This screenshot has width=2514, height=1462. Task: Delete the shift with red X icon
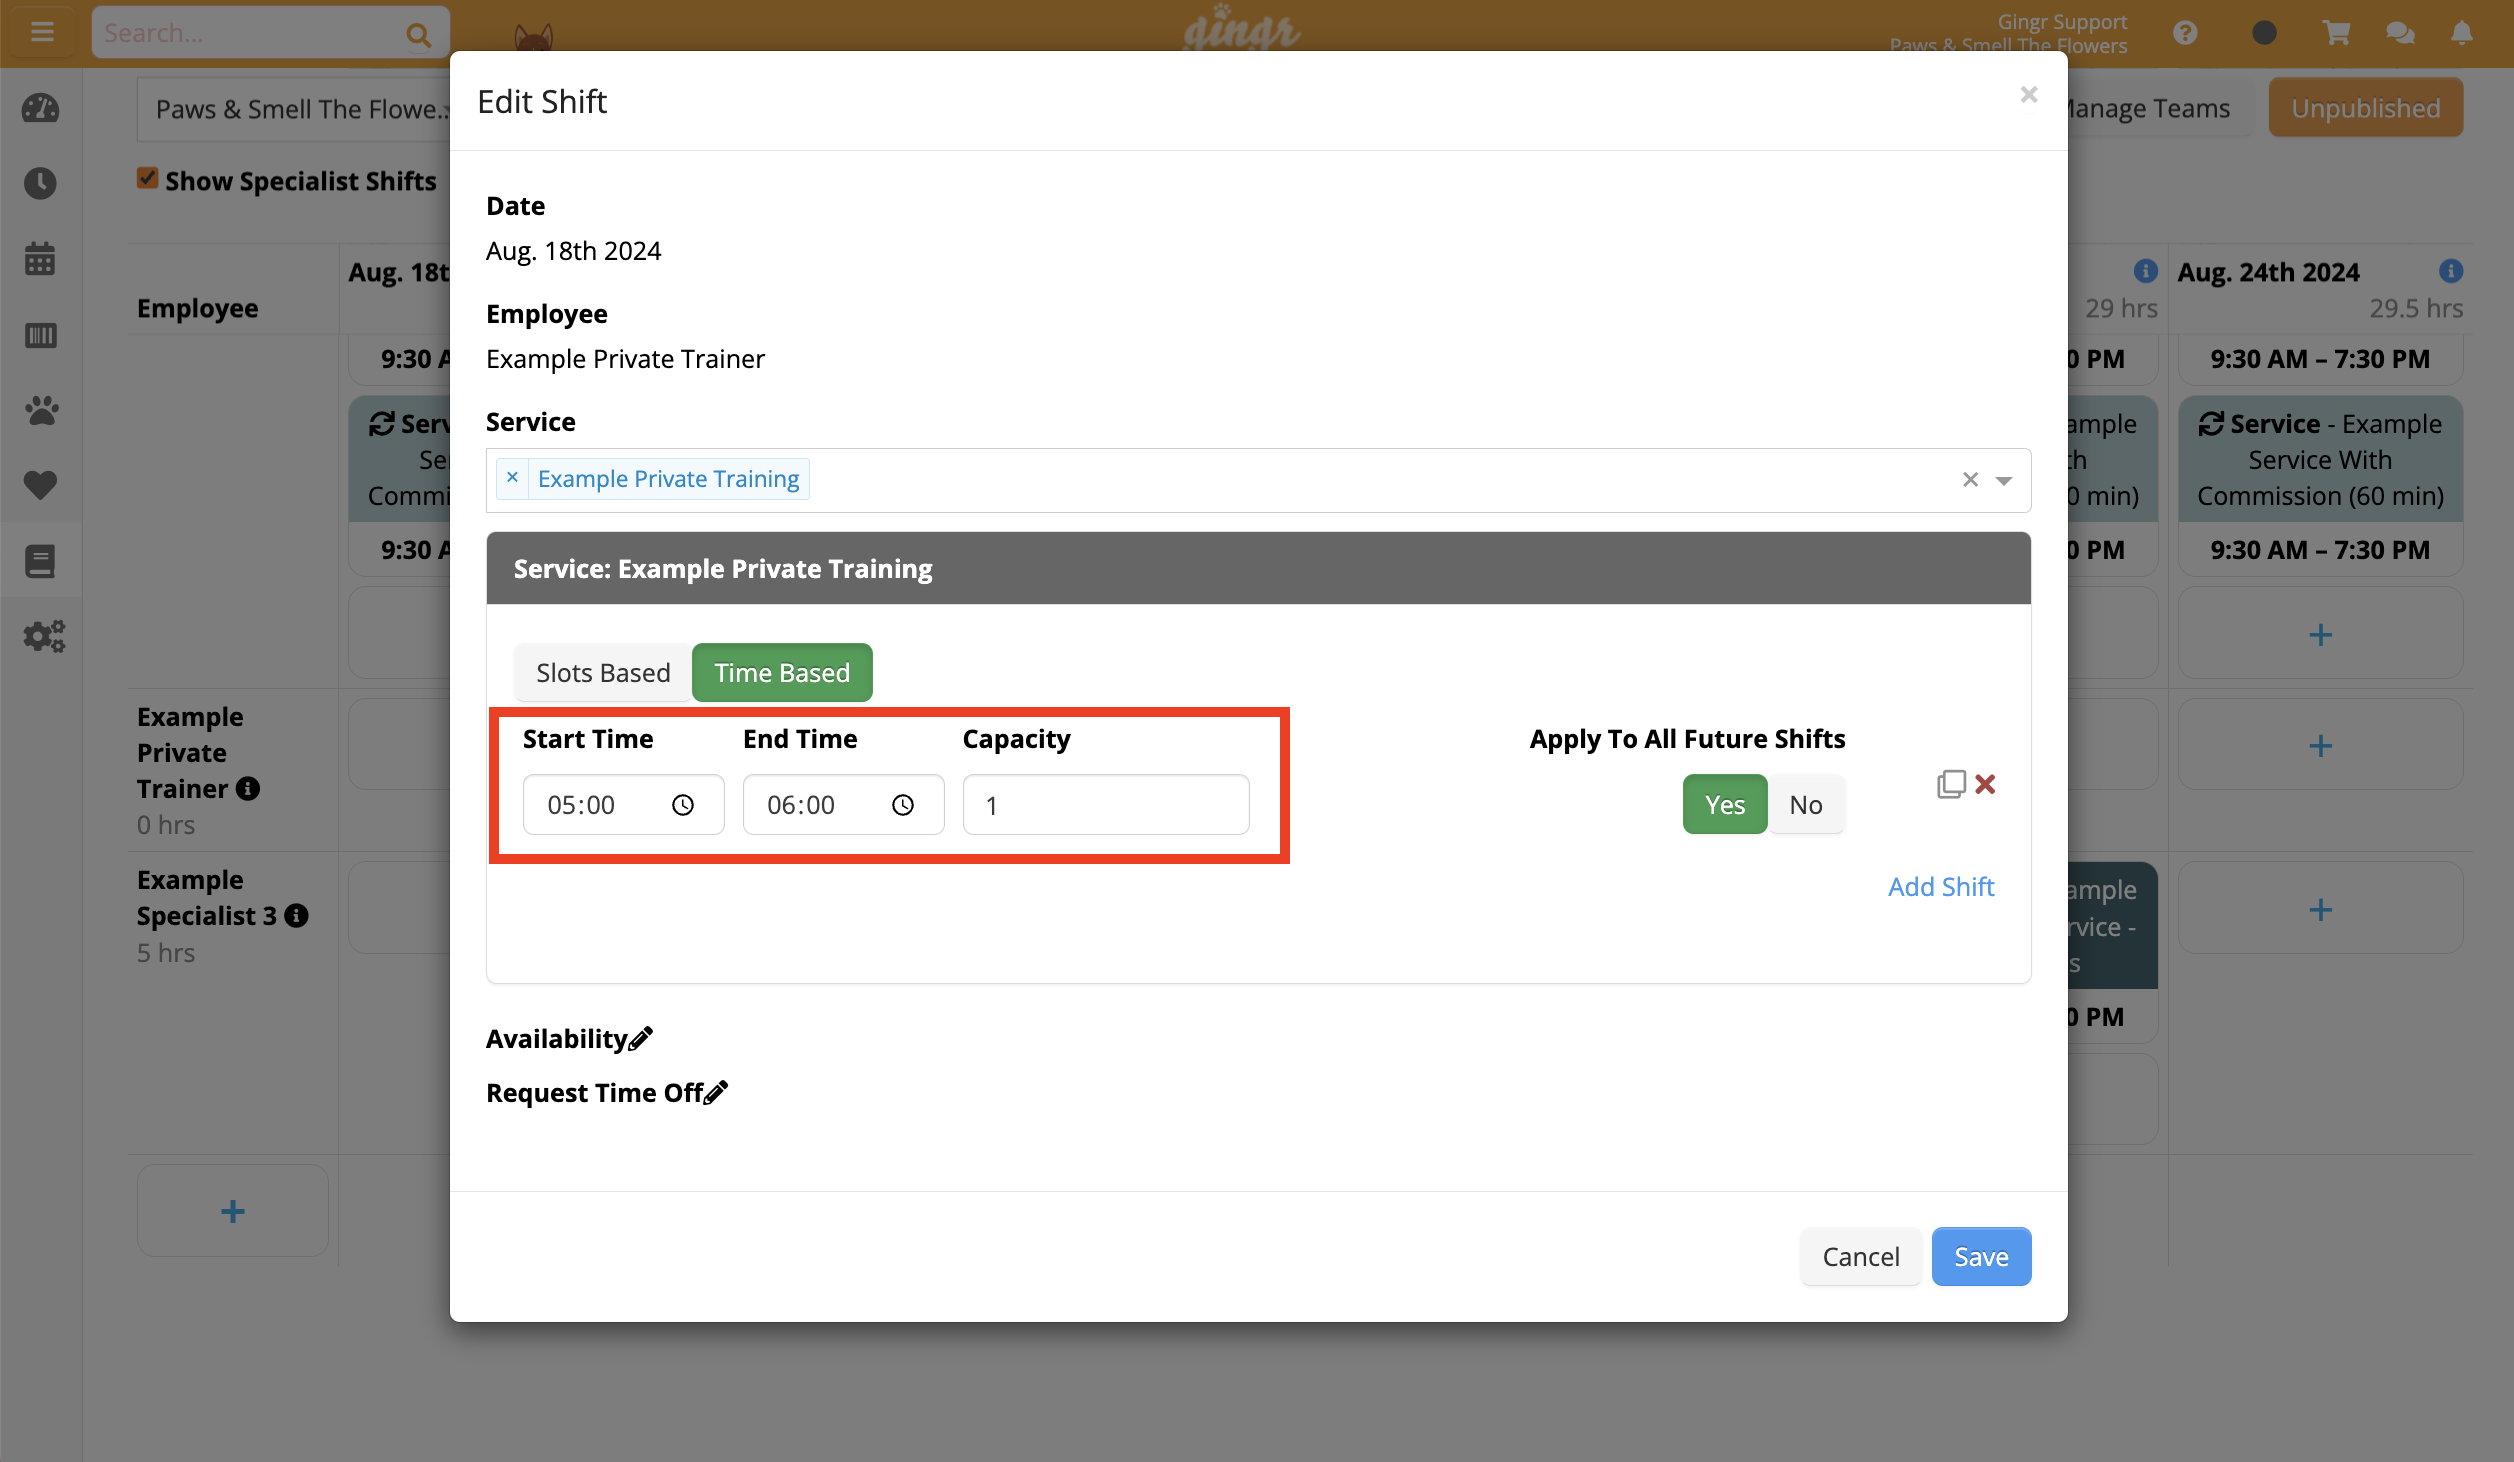coord(1986,784)
